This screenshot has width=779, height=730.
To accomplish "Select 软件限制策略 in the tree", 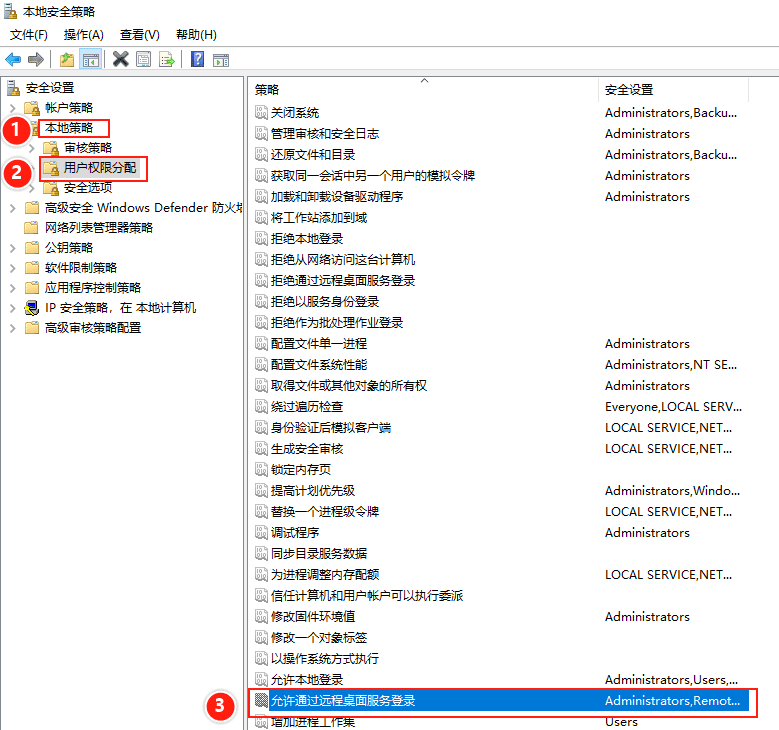I will [x=81, y=268].
